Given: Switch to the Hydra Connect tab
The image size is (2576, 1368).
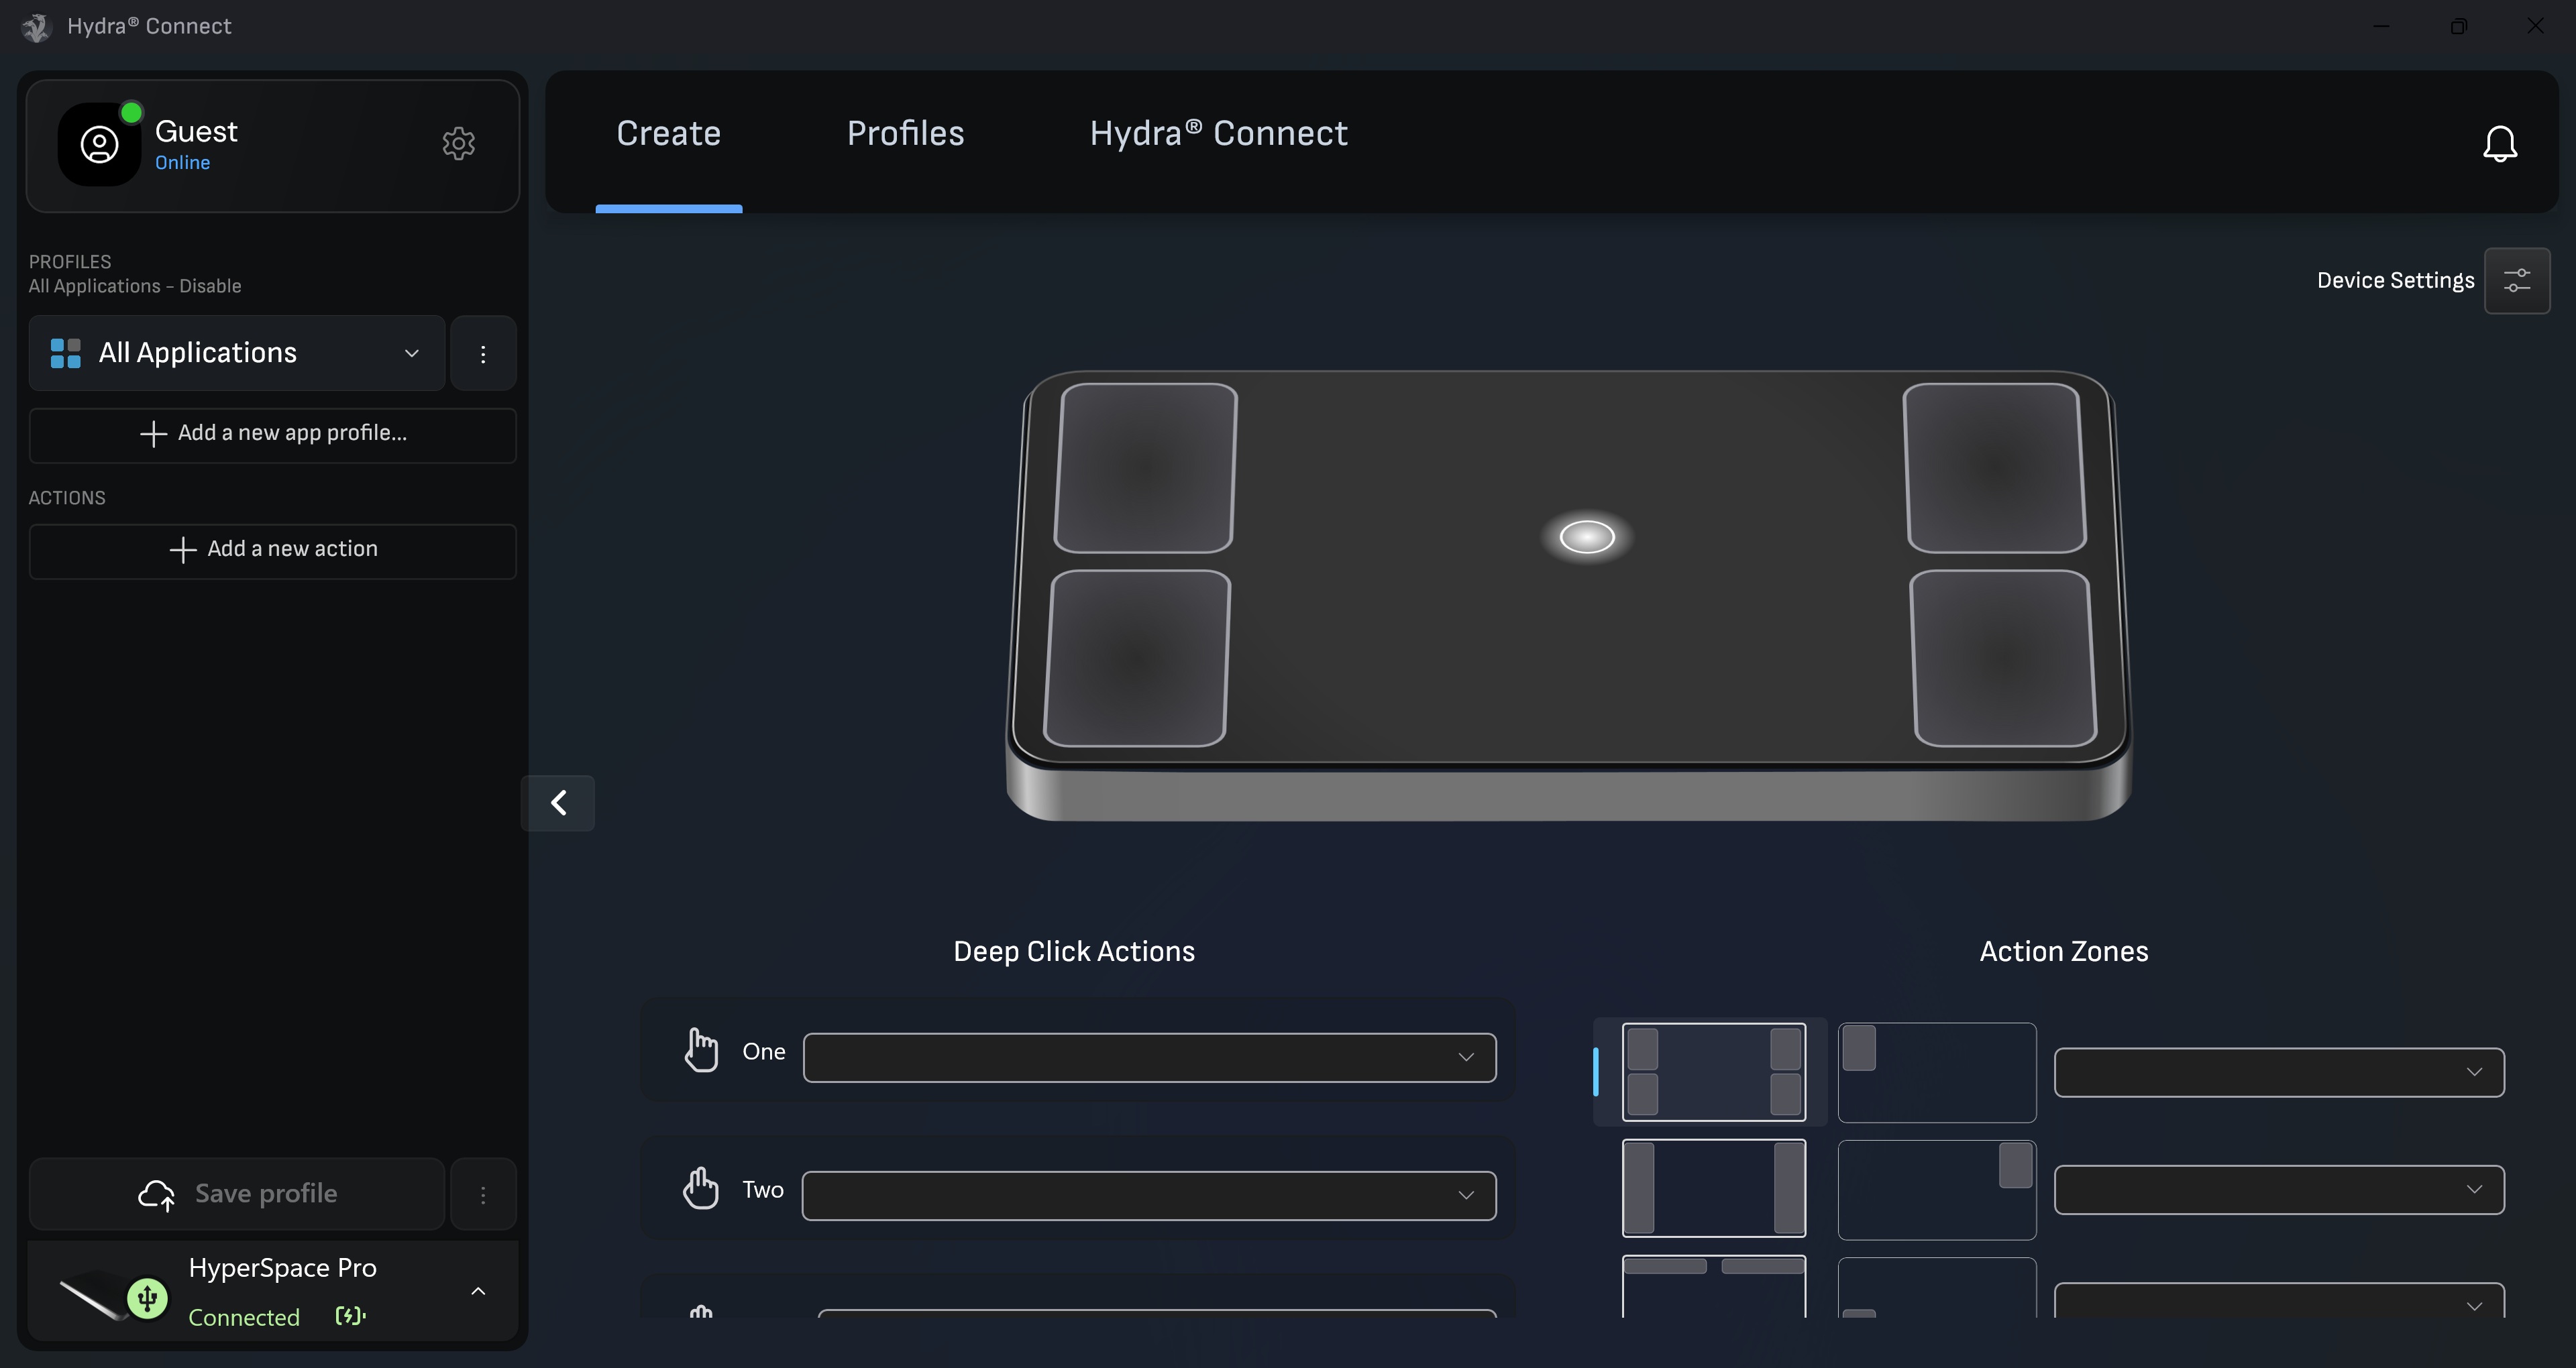Looking at the screenshot, I should [x=1217, y=133].
